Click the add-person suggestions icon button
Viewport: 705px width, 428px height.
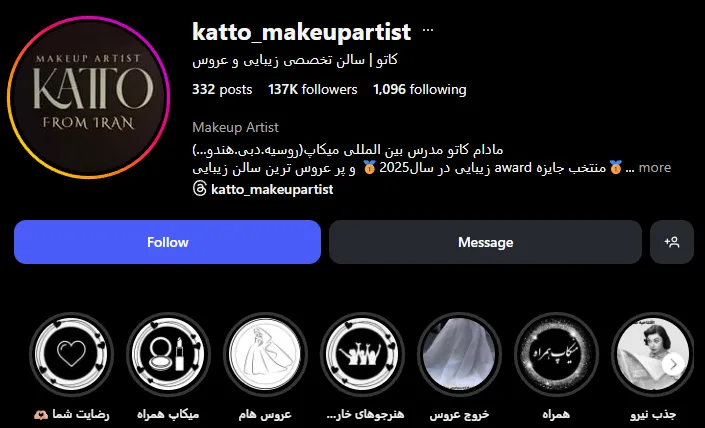point(672,242)
